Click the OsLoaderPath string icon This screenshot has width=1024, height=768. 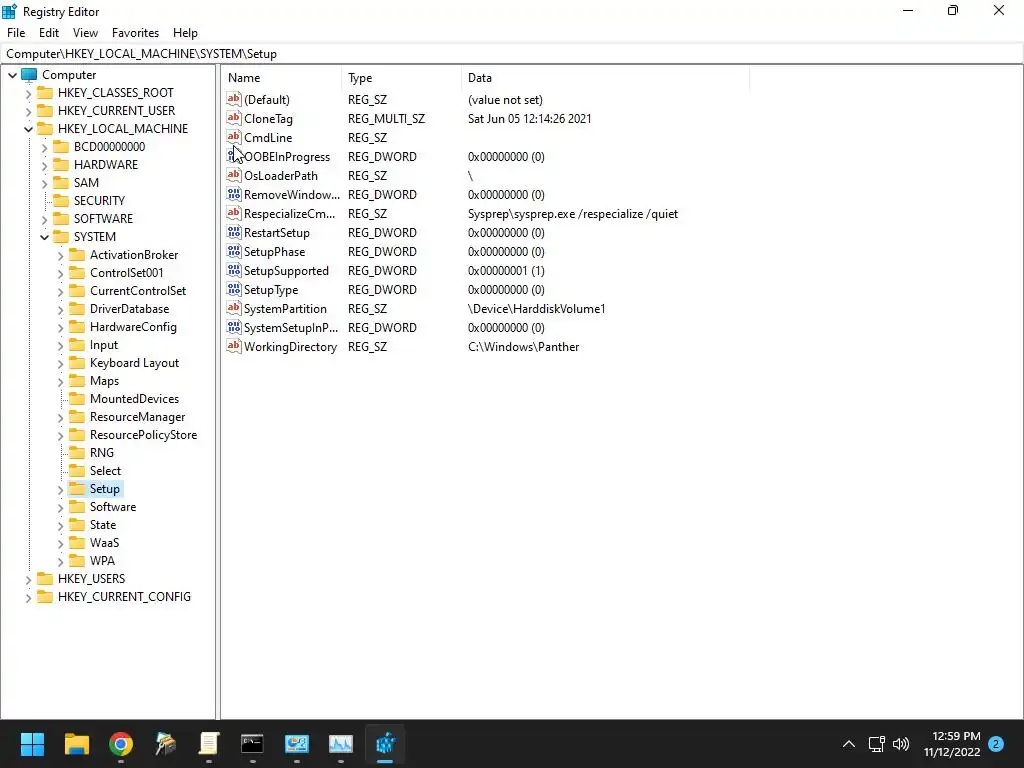tap(234, 175)
